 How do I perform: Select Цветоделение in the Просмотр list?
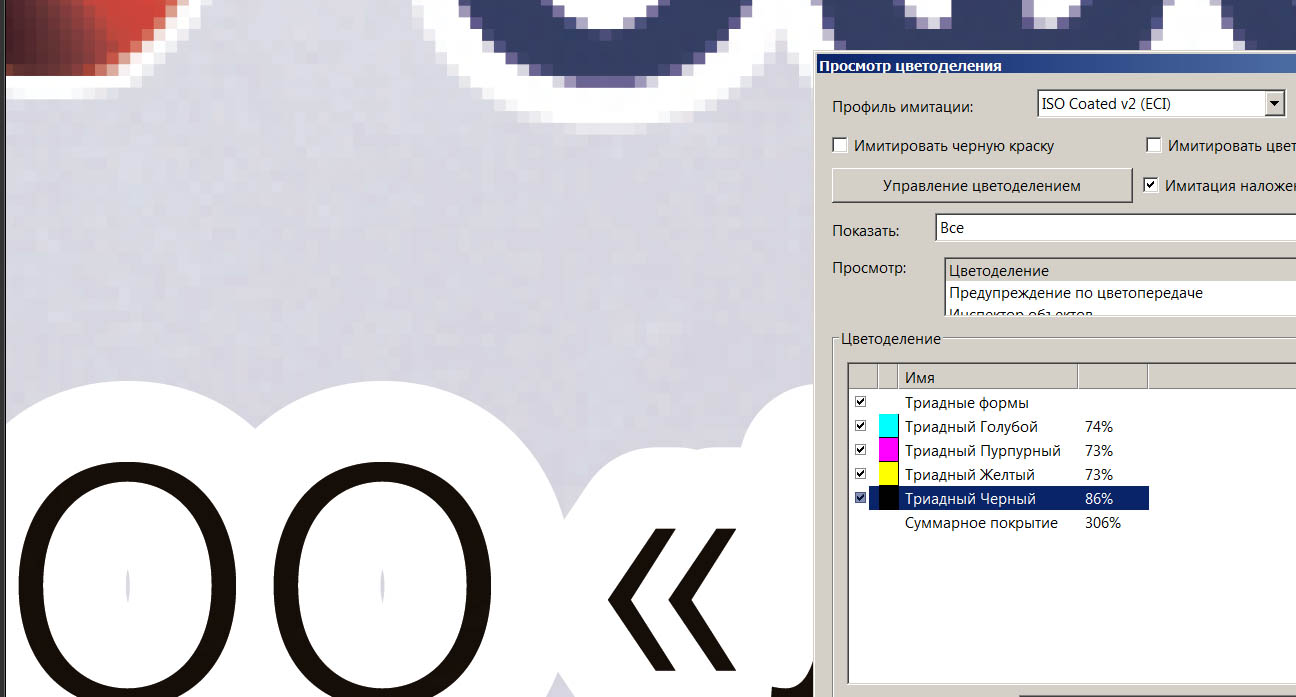coord(1121,271)
